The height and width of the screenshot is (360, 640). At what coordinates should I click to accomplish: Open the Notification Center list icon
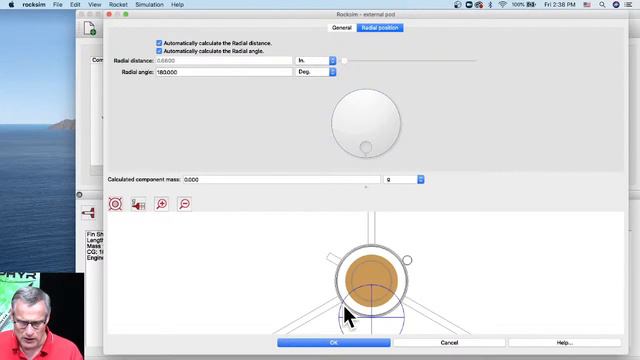pos(629,4)
